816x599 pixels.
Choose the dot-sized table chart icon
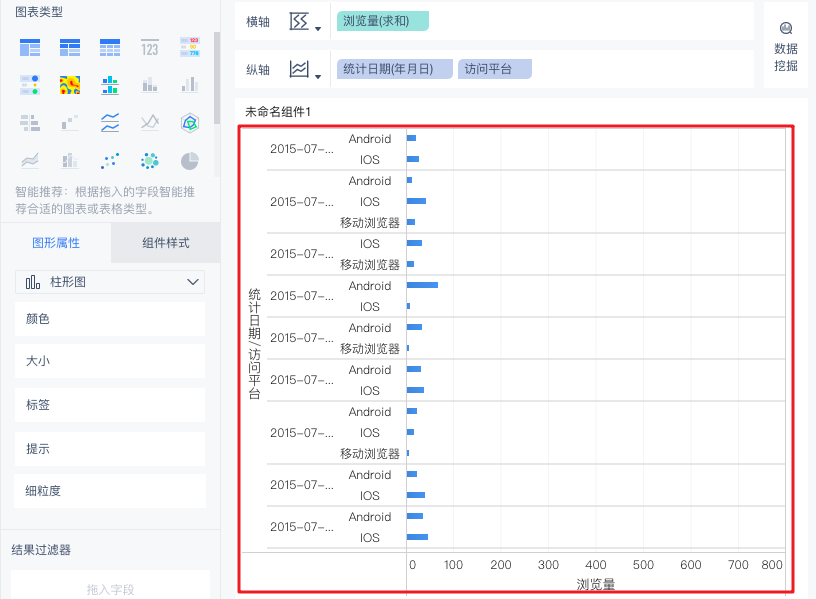tap(30, 85)
